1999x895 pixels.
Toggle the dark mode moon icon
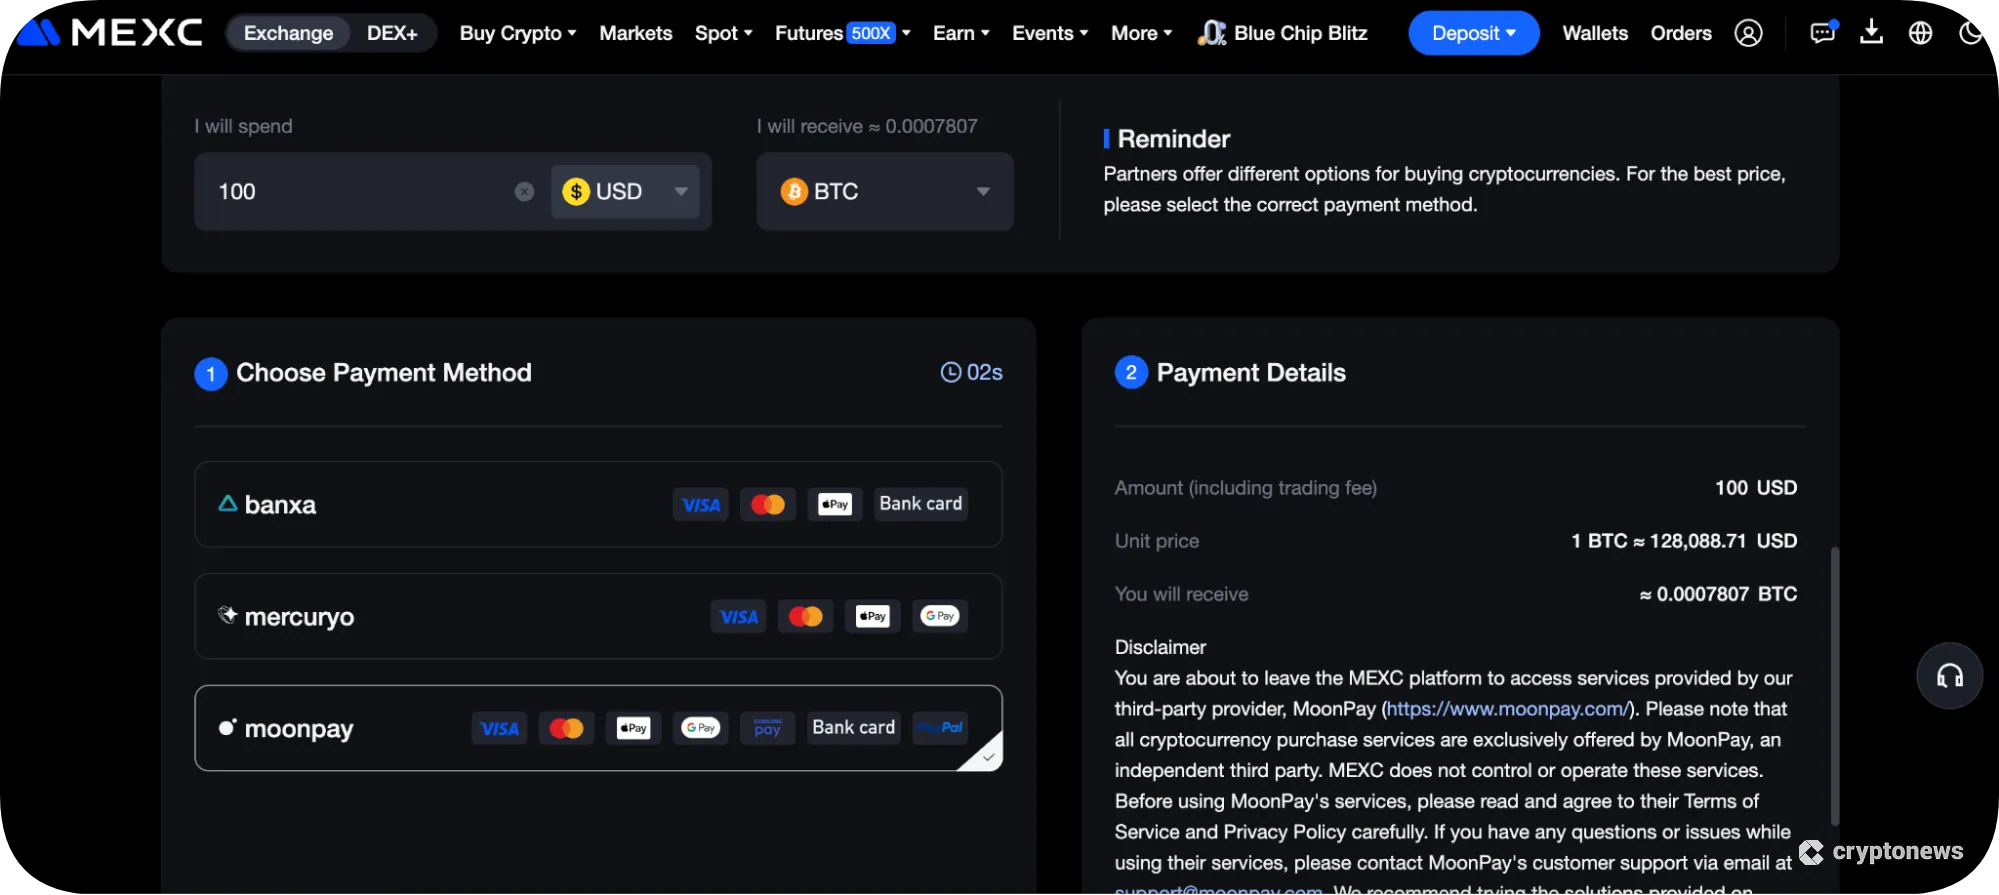pos(1971,33)
